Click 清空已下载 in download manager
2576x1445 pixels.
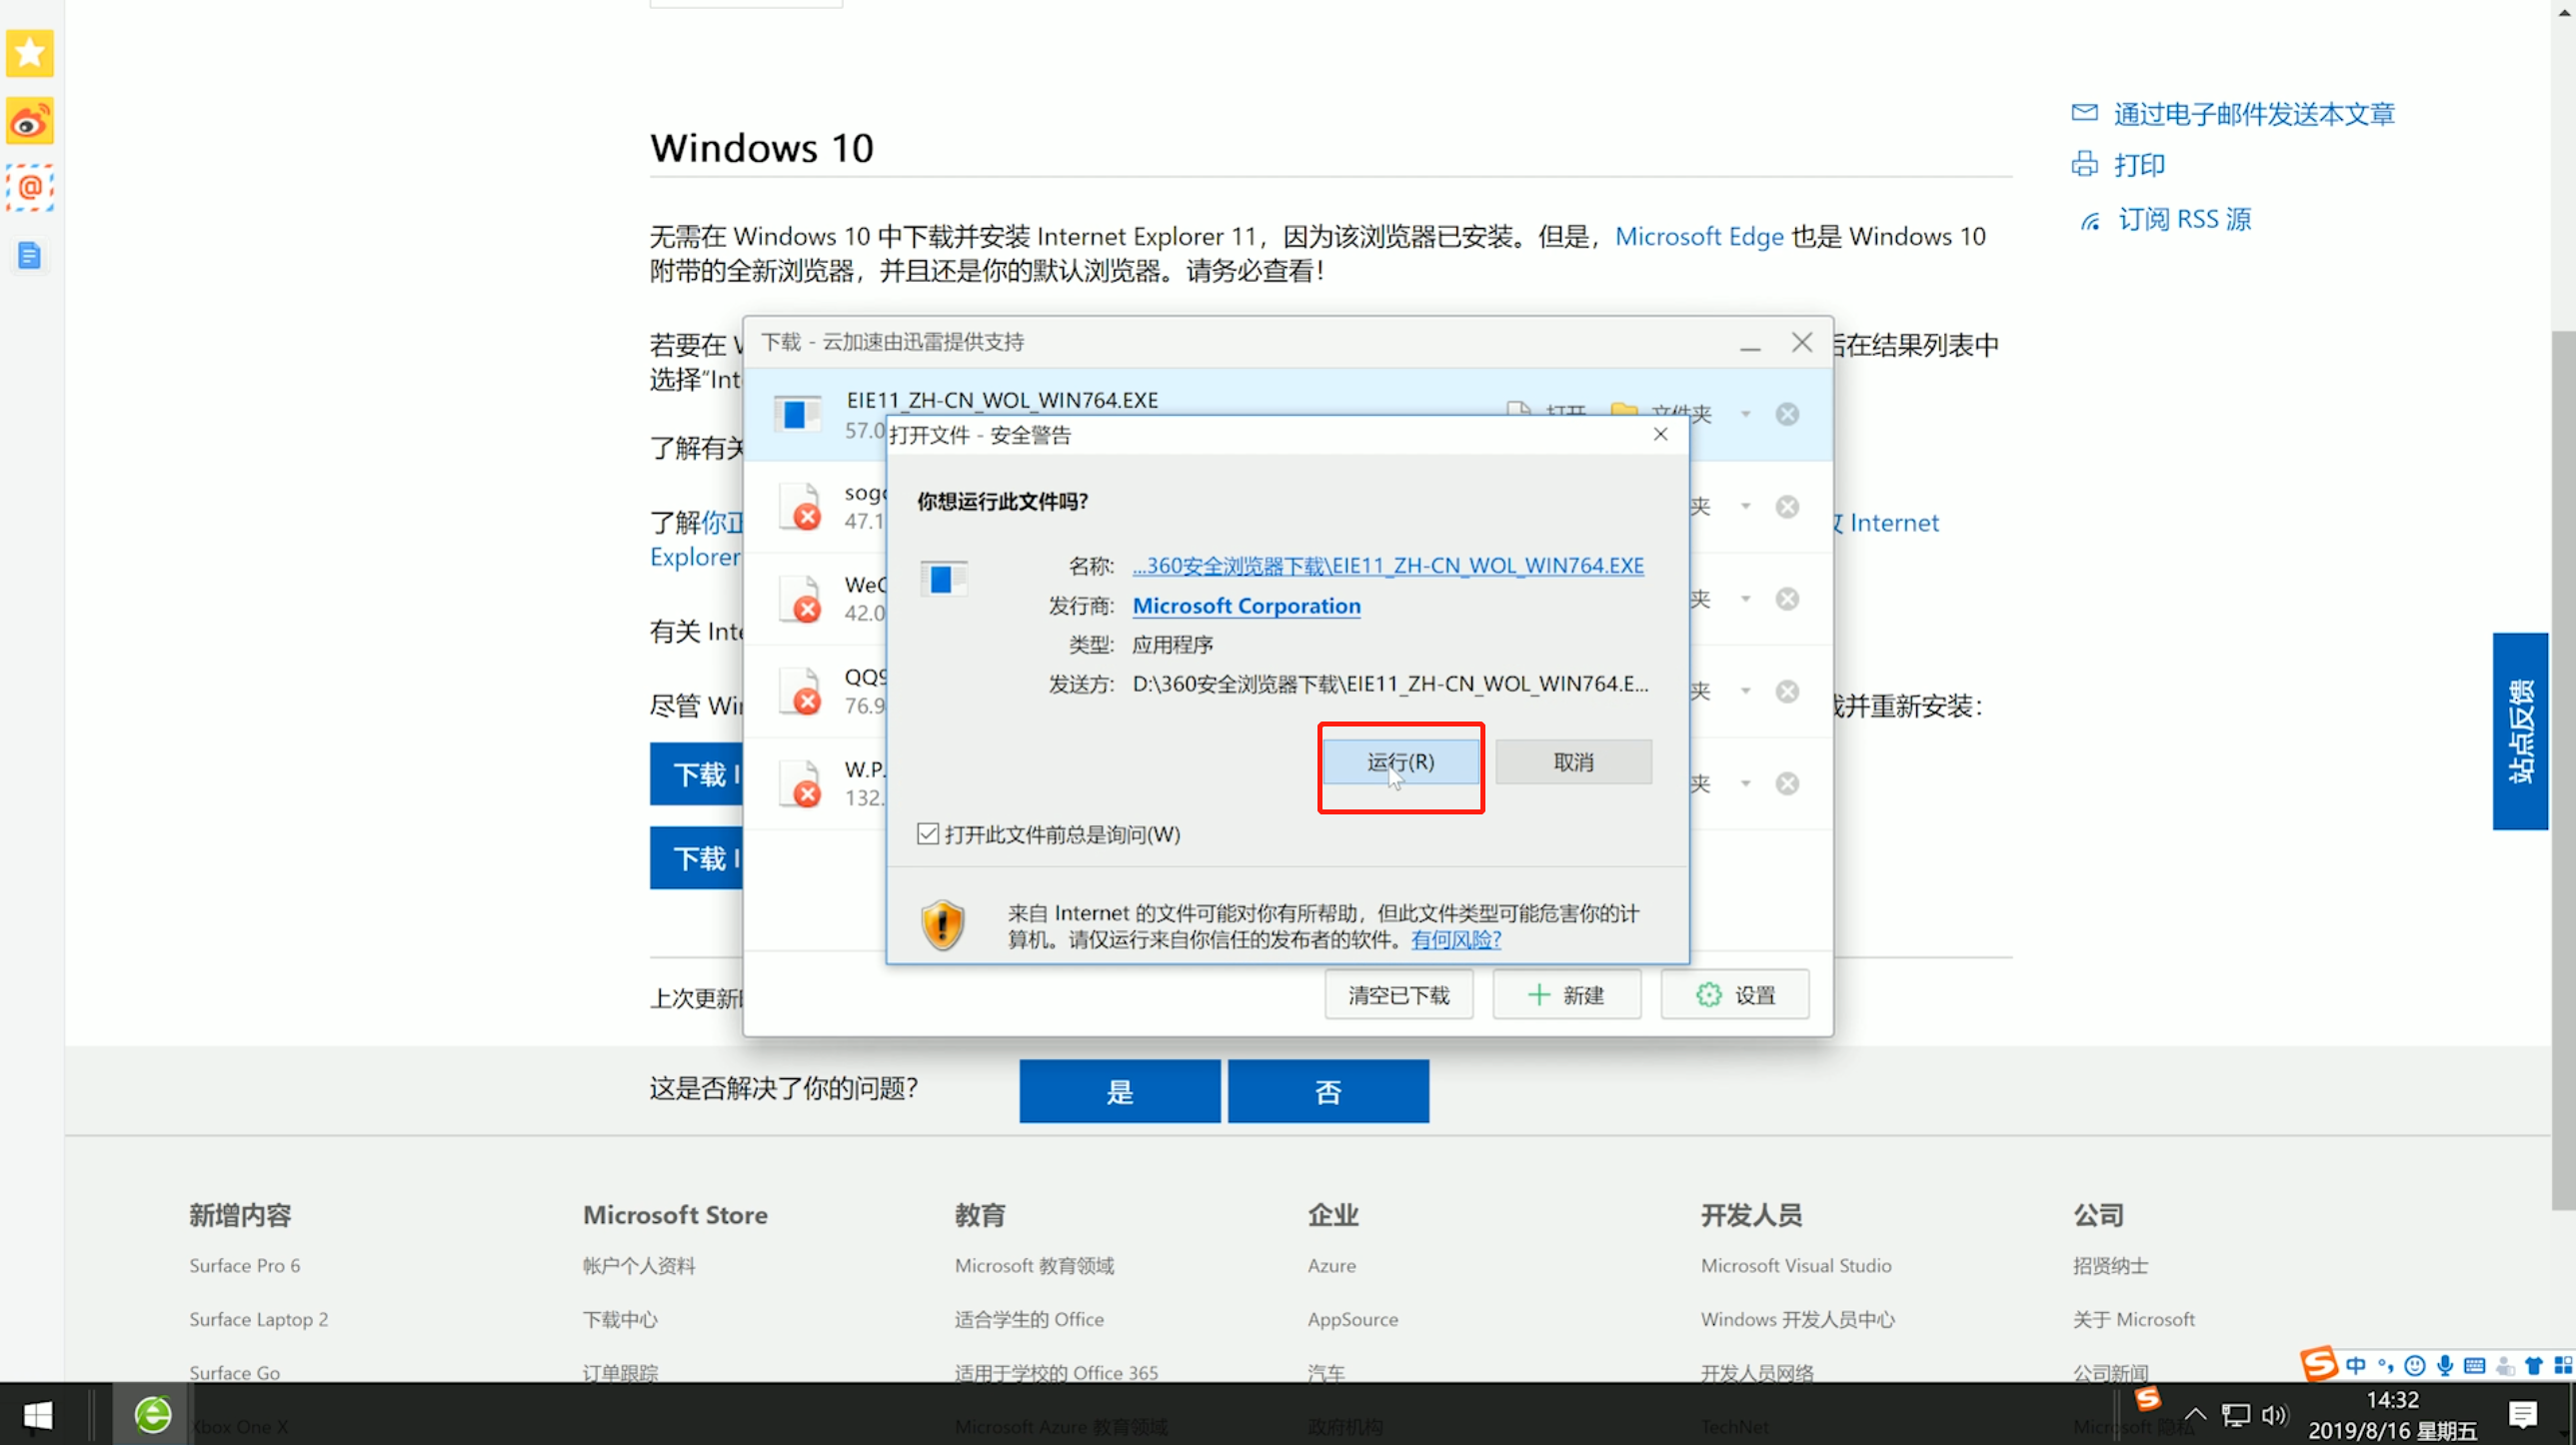[x=1398, y=995]
